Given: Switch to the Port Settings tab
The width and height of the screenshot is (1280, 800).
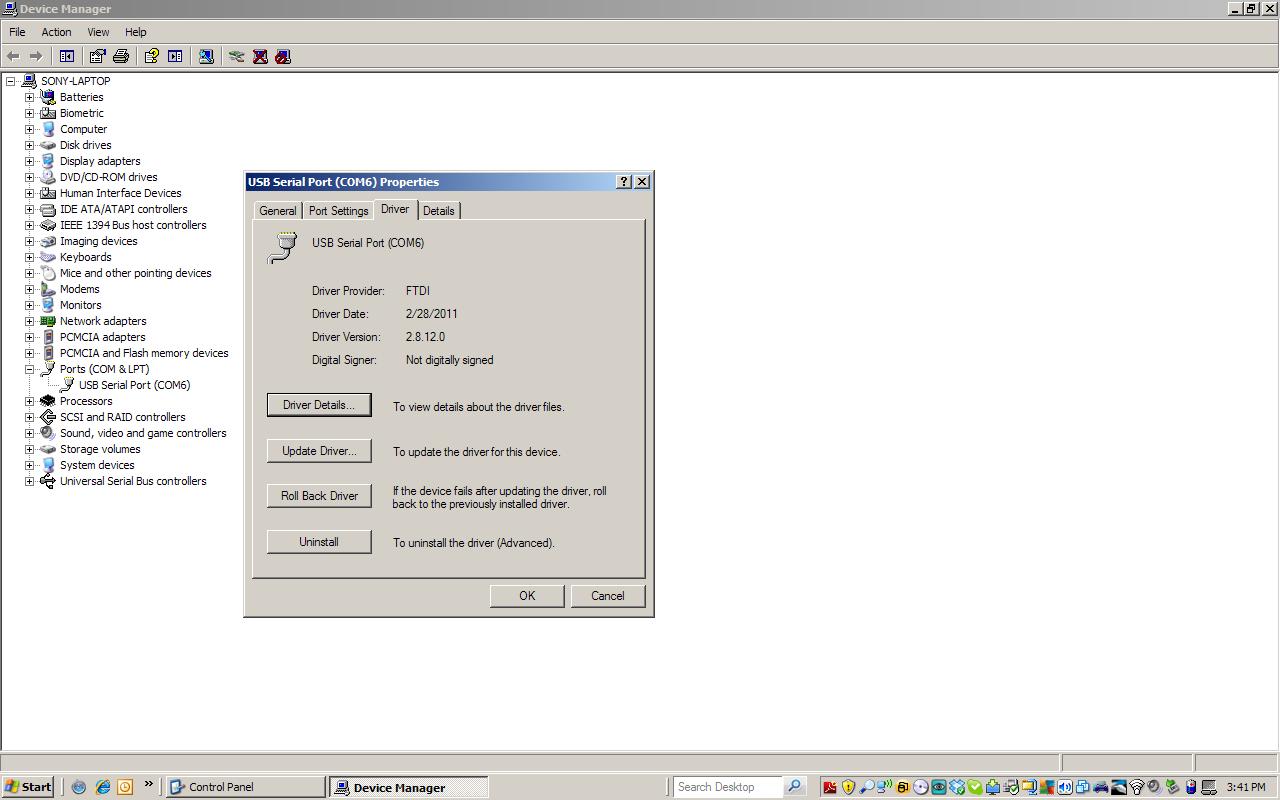Looking at the screenshot, I should pos(338,211).
